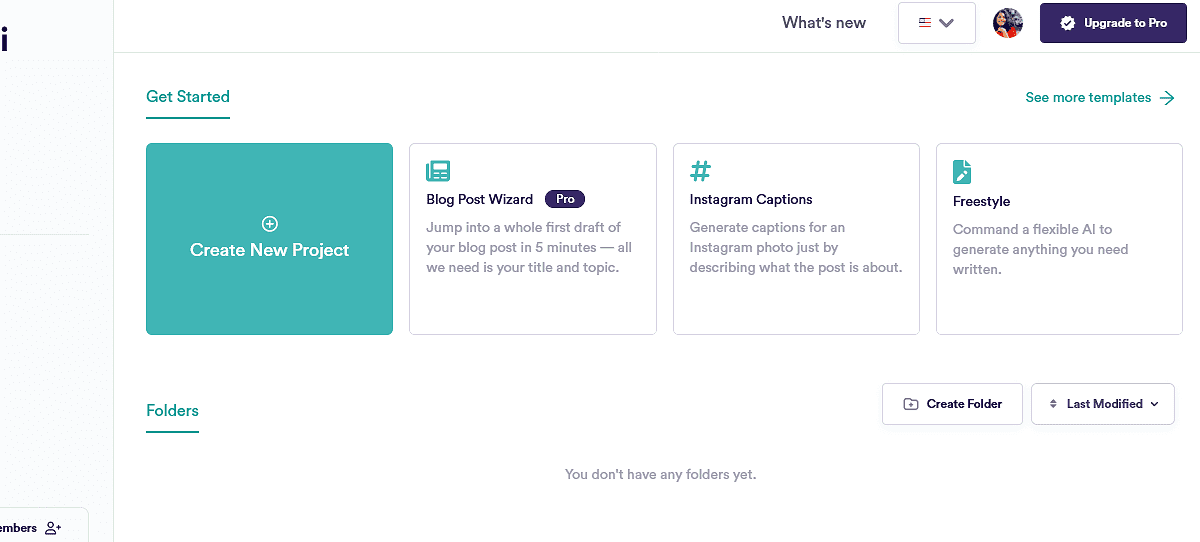Open the See more templates link
This screenshot has width=1200, height=542.
tap(1088, 98)
